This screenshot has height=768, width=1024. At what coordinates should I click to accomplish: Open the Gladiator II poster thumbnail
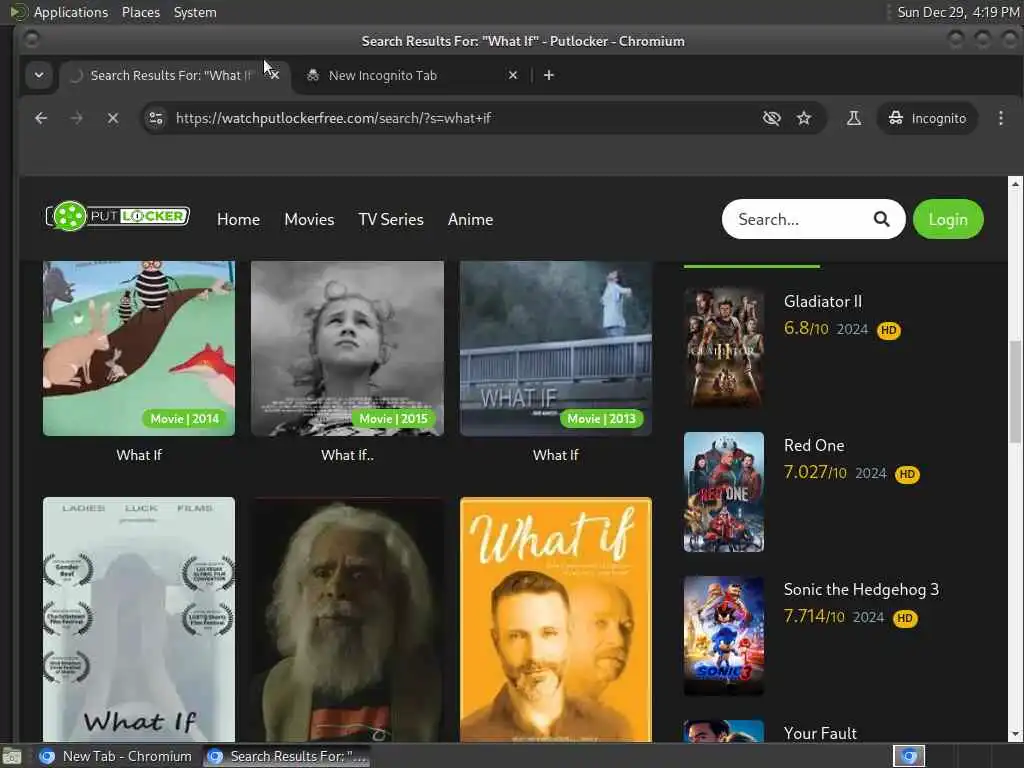(x=724, y=347)
